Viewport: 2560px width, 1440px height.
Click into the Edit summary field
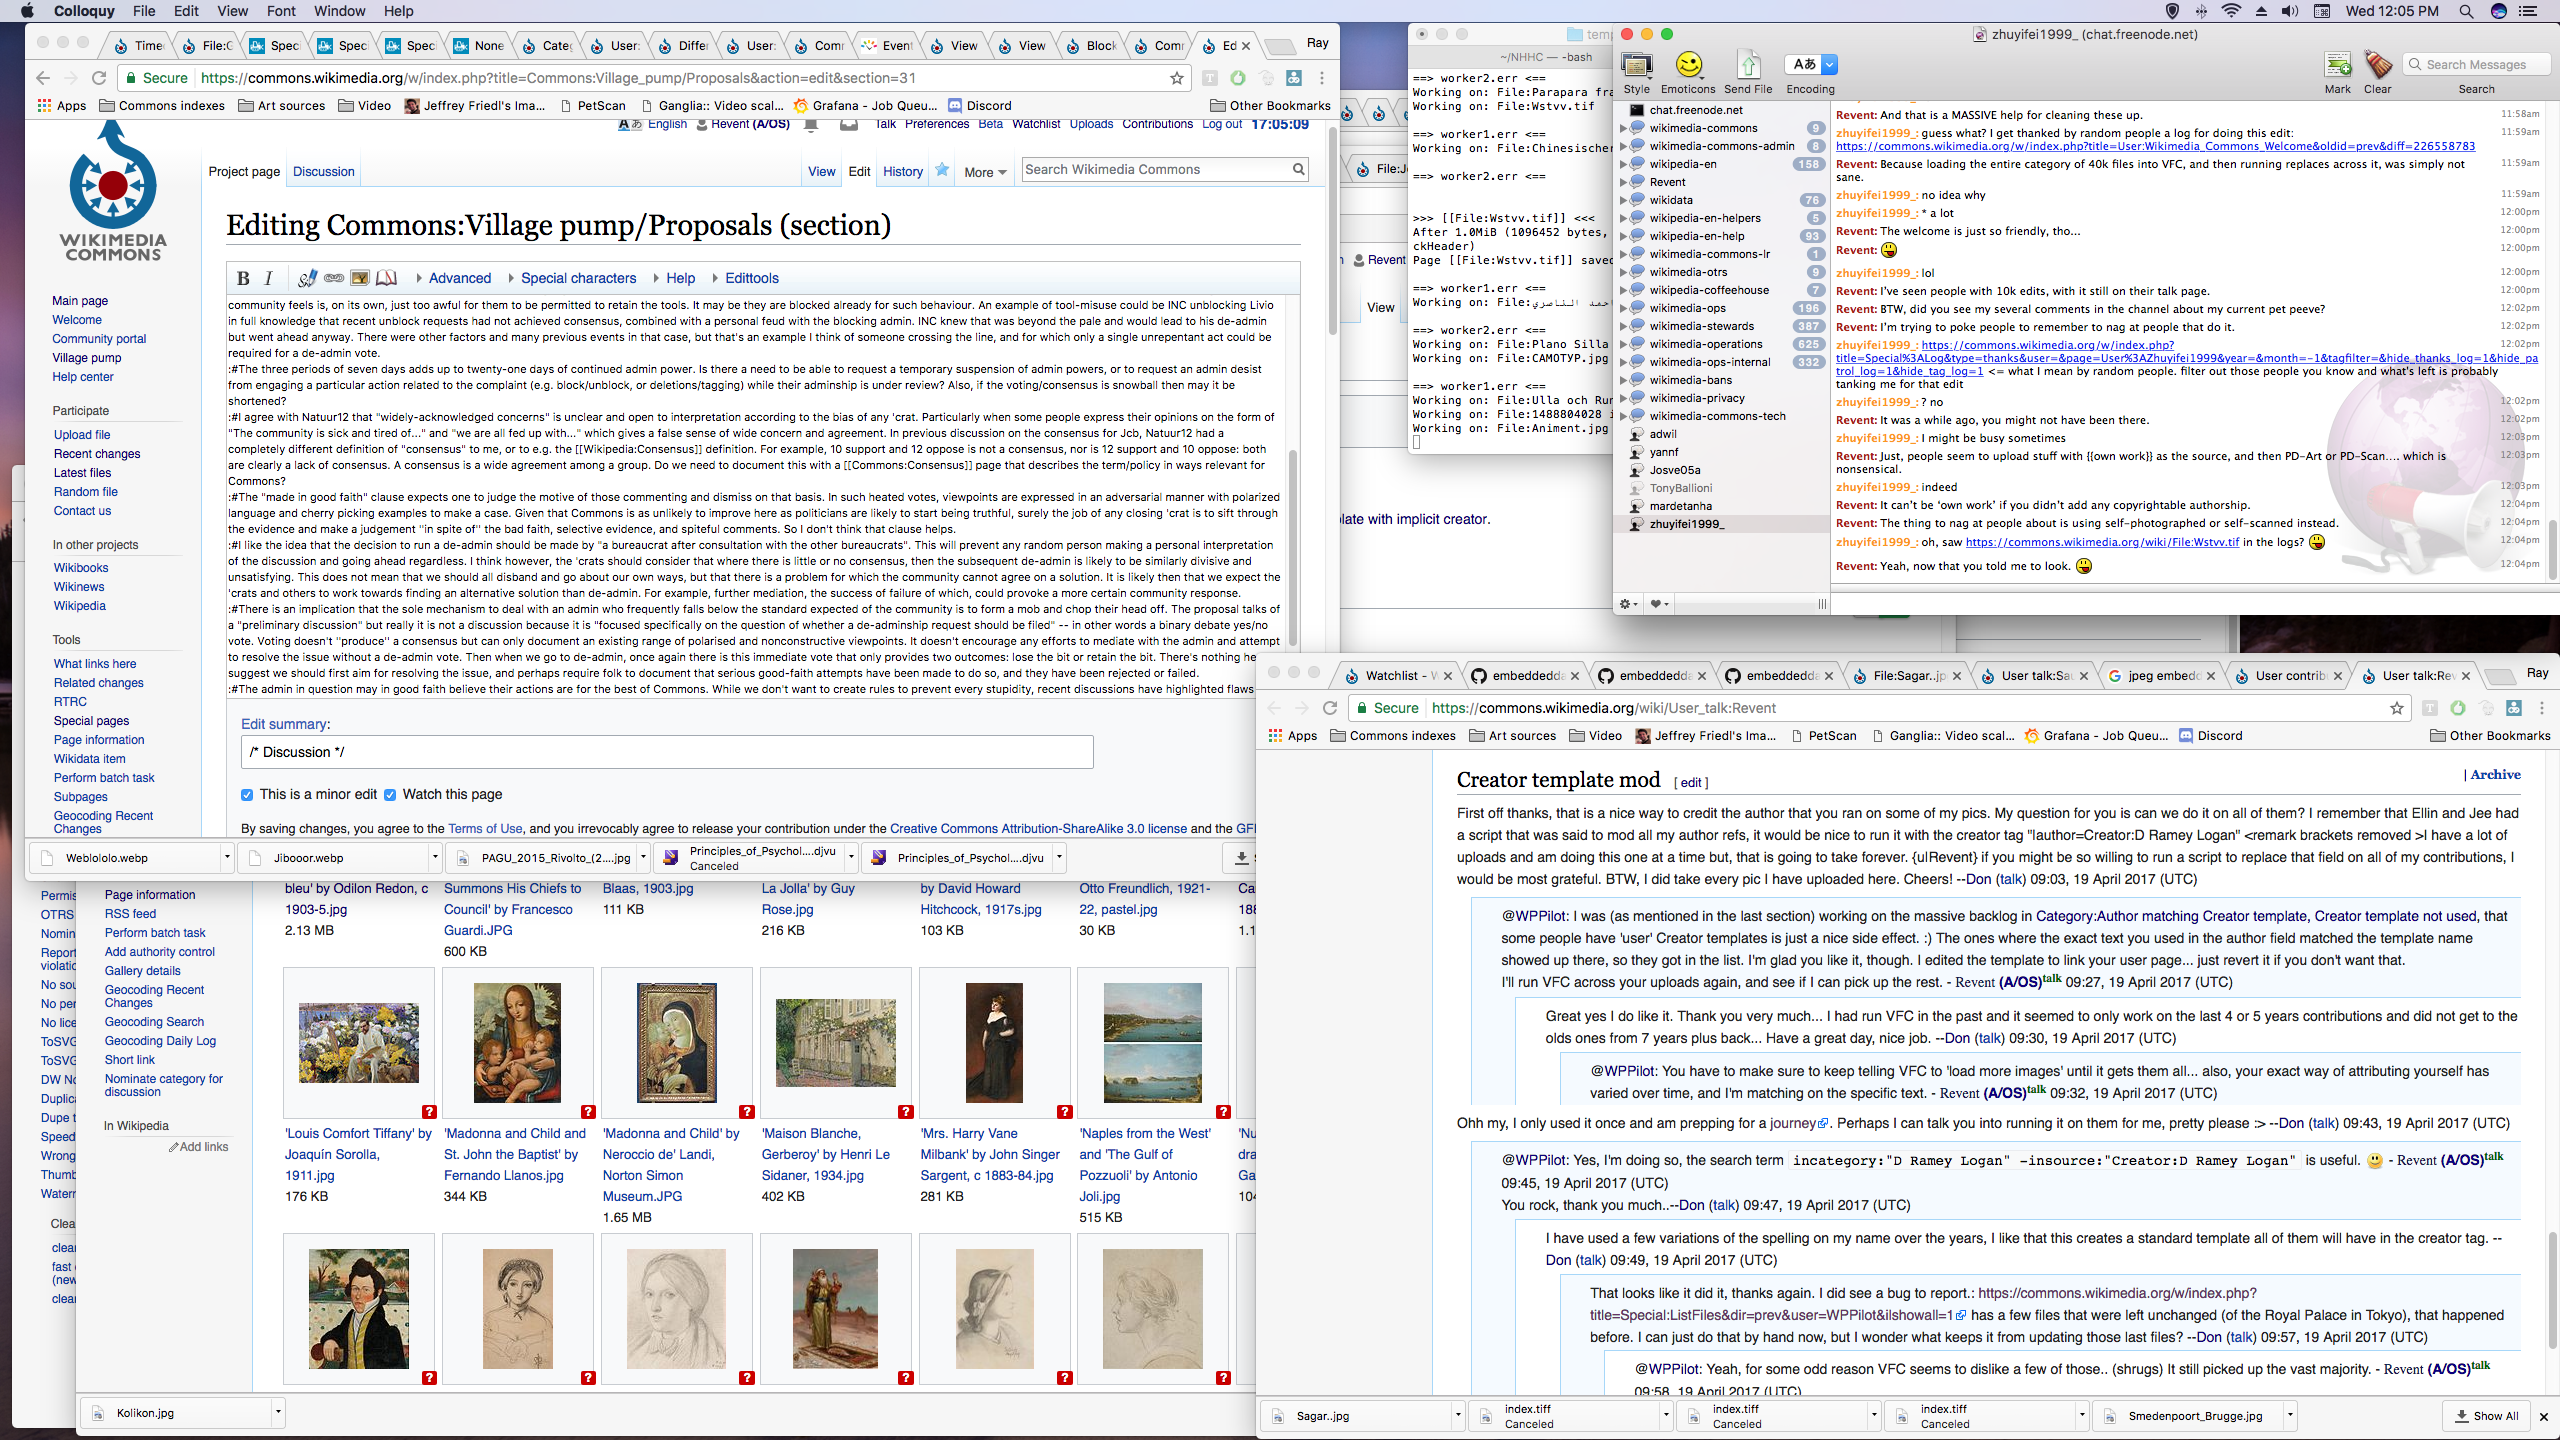coord(667,752)
